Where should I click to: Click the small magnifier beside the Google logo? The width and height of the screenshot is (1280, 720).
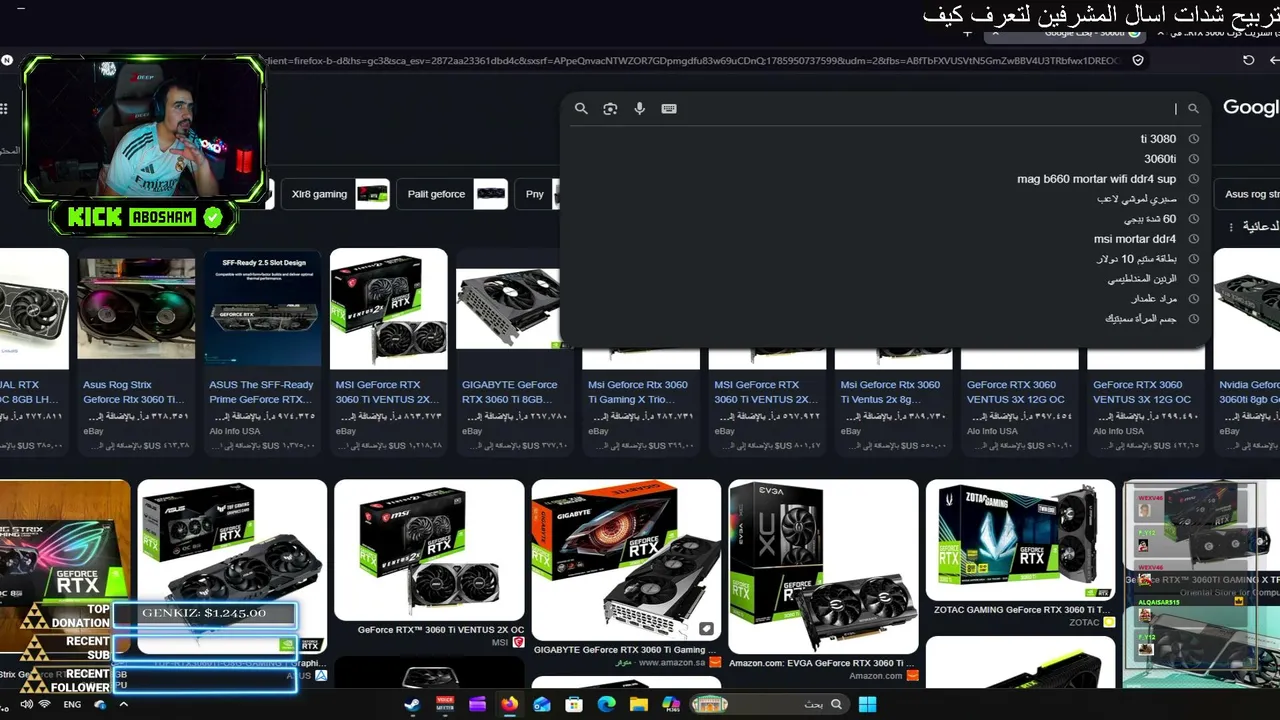pyautogui.click(x=1193, y=109)
